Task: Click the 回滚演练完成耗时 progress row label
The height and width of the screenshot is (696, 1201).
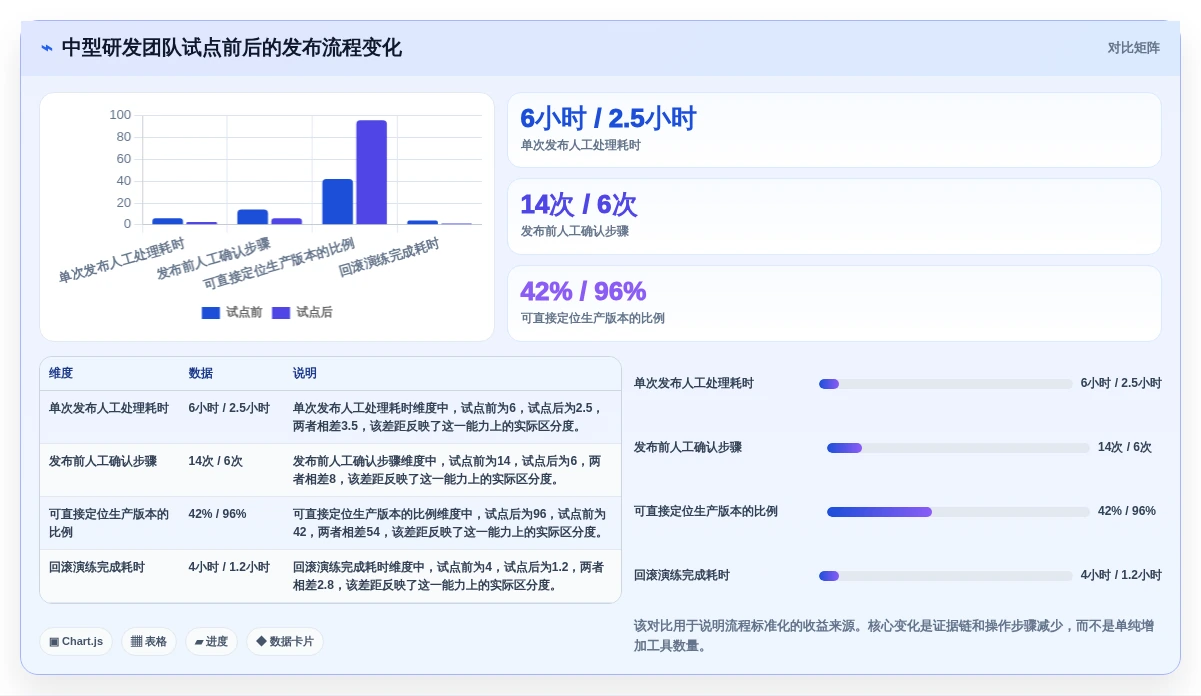Action: (682, 576)
